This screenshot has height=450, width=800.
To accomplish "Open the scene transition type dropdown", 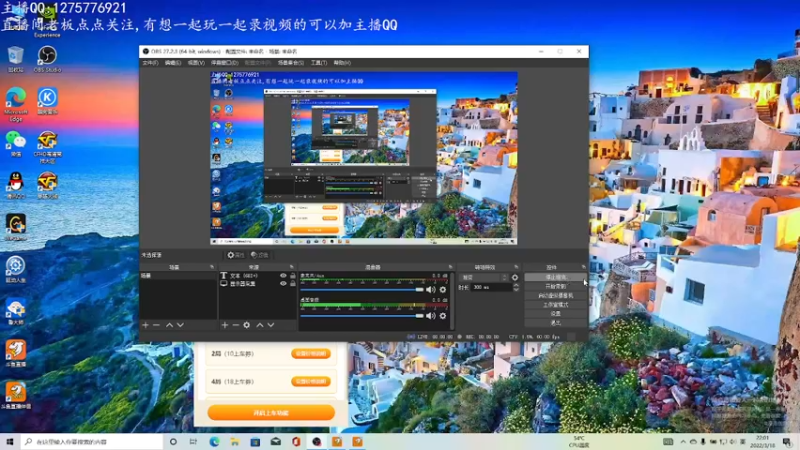I will click(x=484, y=278).
